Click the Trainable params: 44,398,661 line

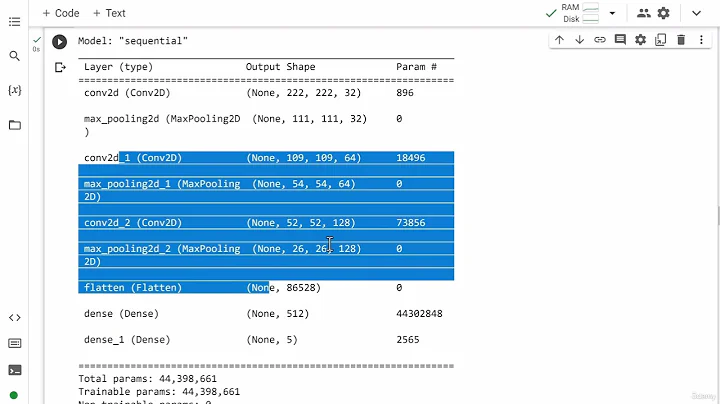coord(159,392)
